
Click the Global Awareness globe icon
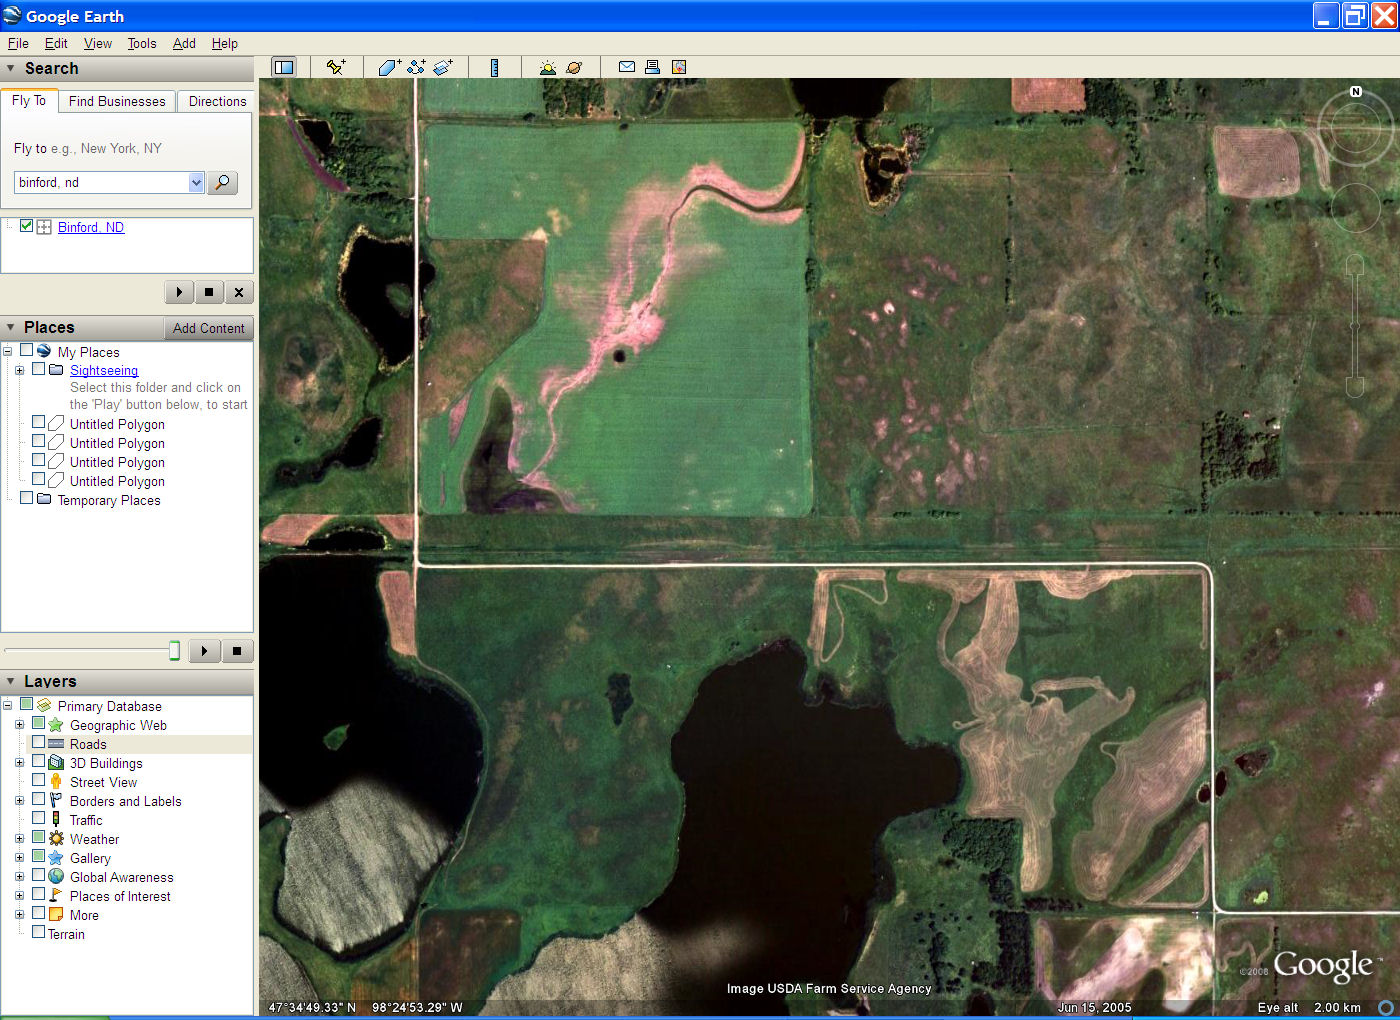click(x=56, y=877)
